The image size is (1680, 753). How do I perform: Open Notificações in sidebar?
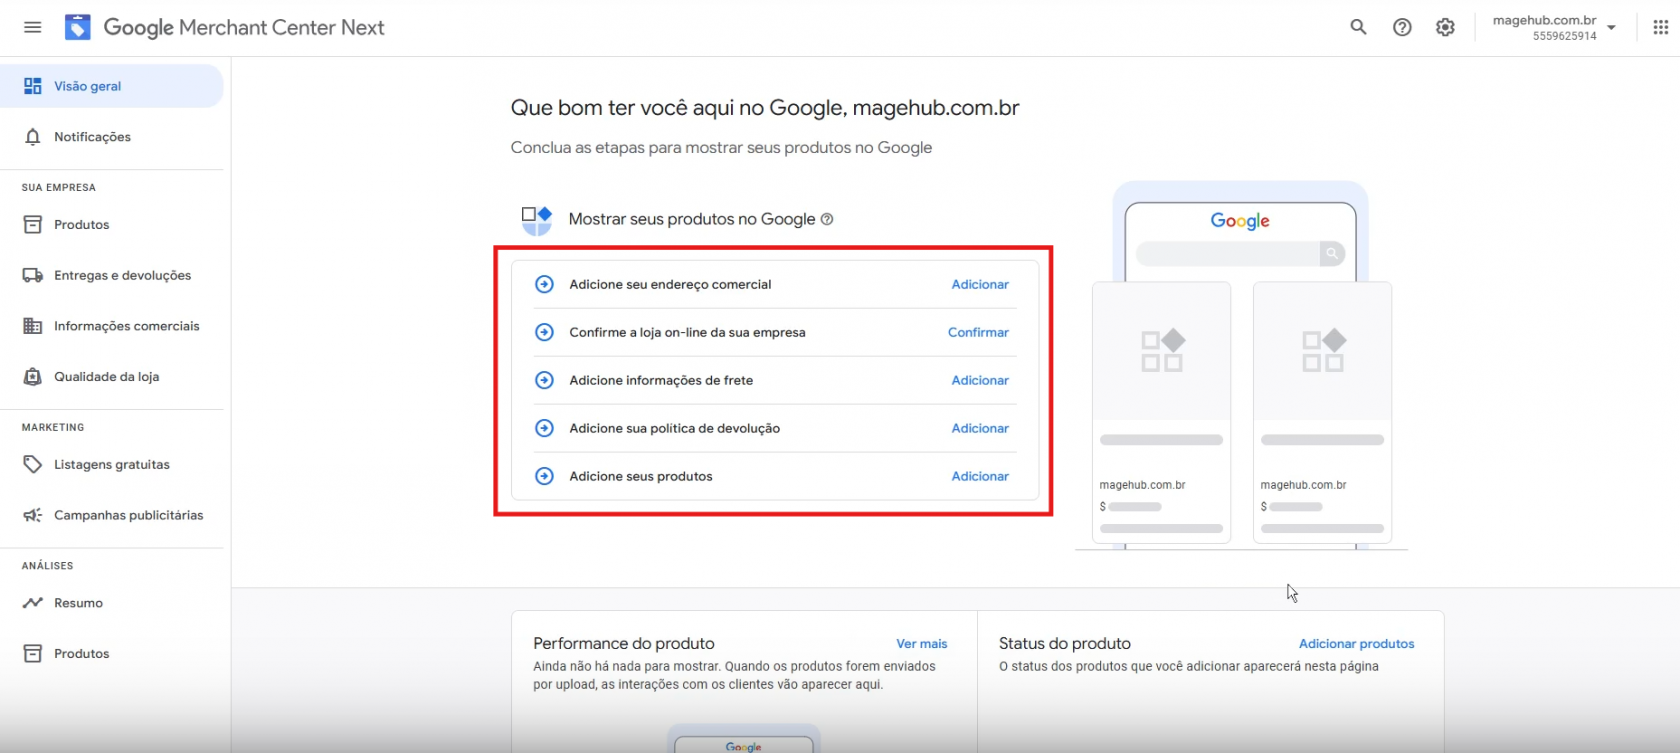pyautogui.click(x=112, y=137)
